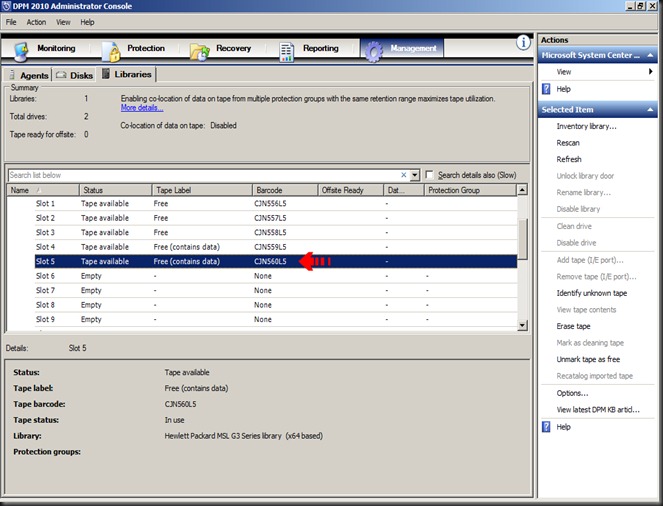Click the list scrollbar up arrow
Image resolution: width=663 pixels, height=506 pixels.
point(522,190)
